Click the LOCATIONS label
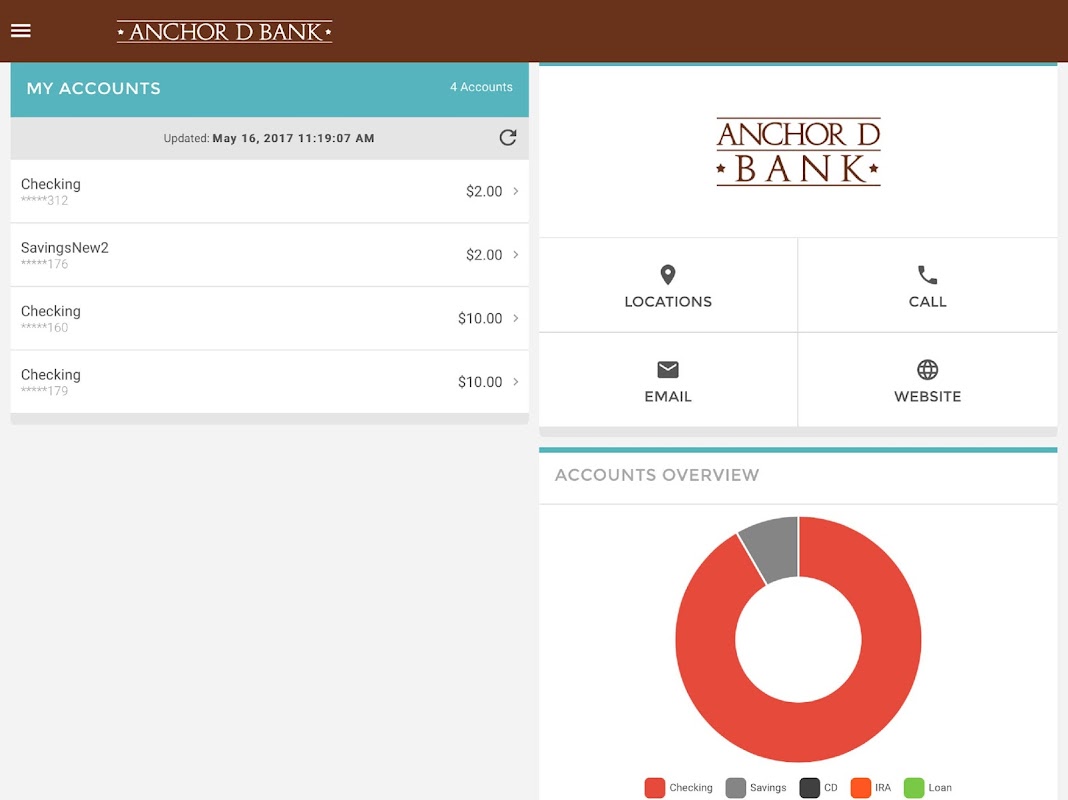The width and height of the screenshot is (1068, 800). 668,302
